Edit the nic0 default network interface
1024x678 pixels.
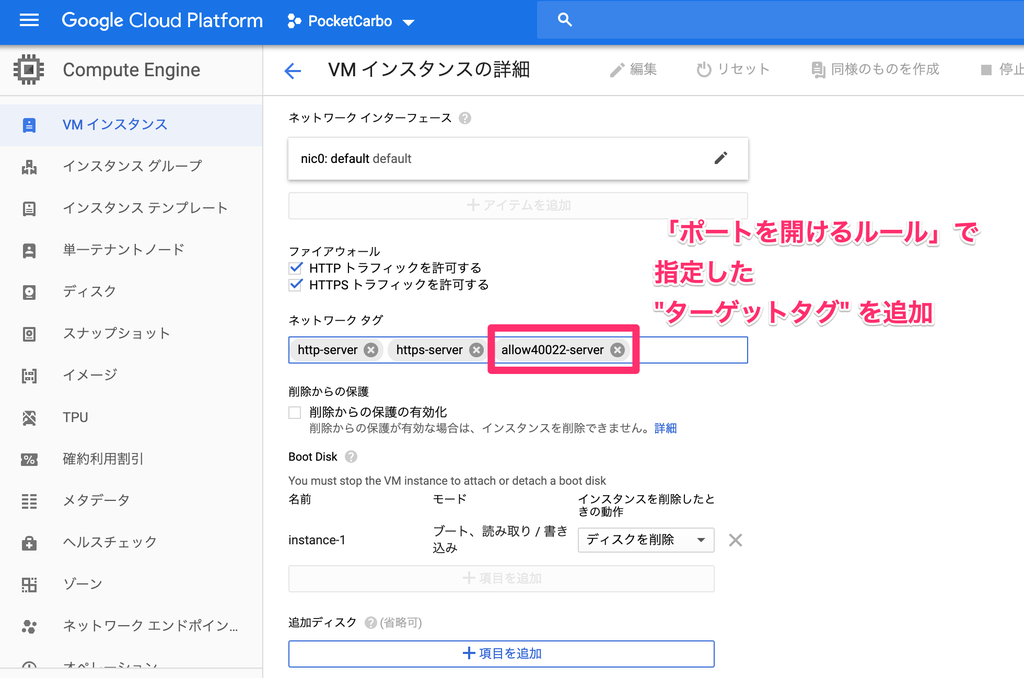[x=720, y=158]
